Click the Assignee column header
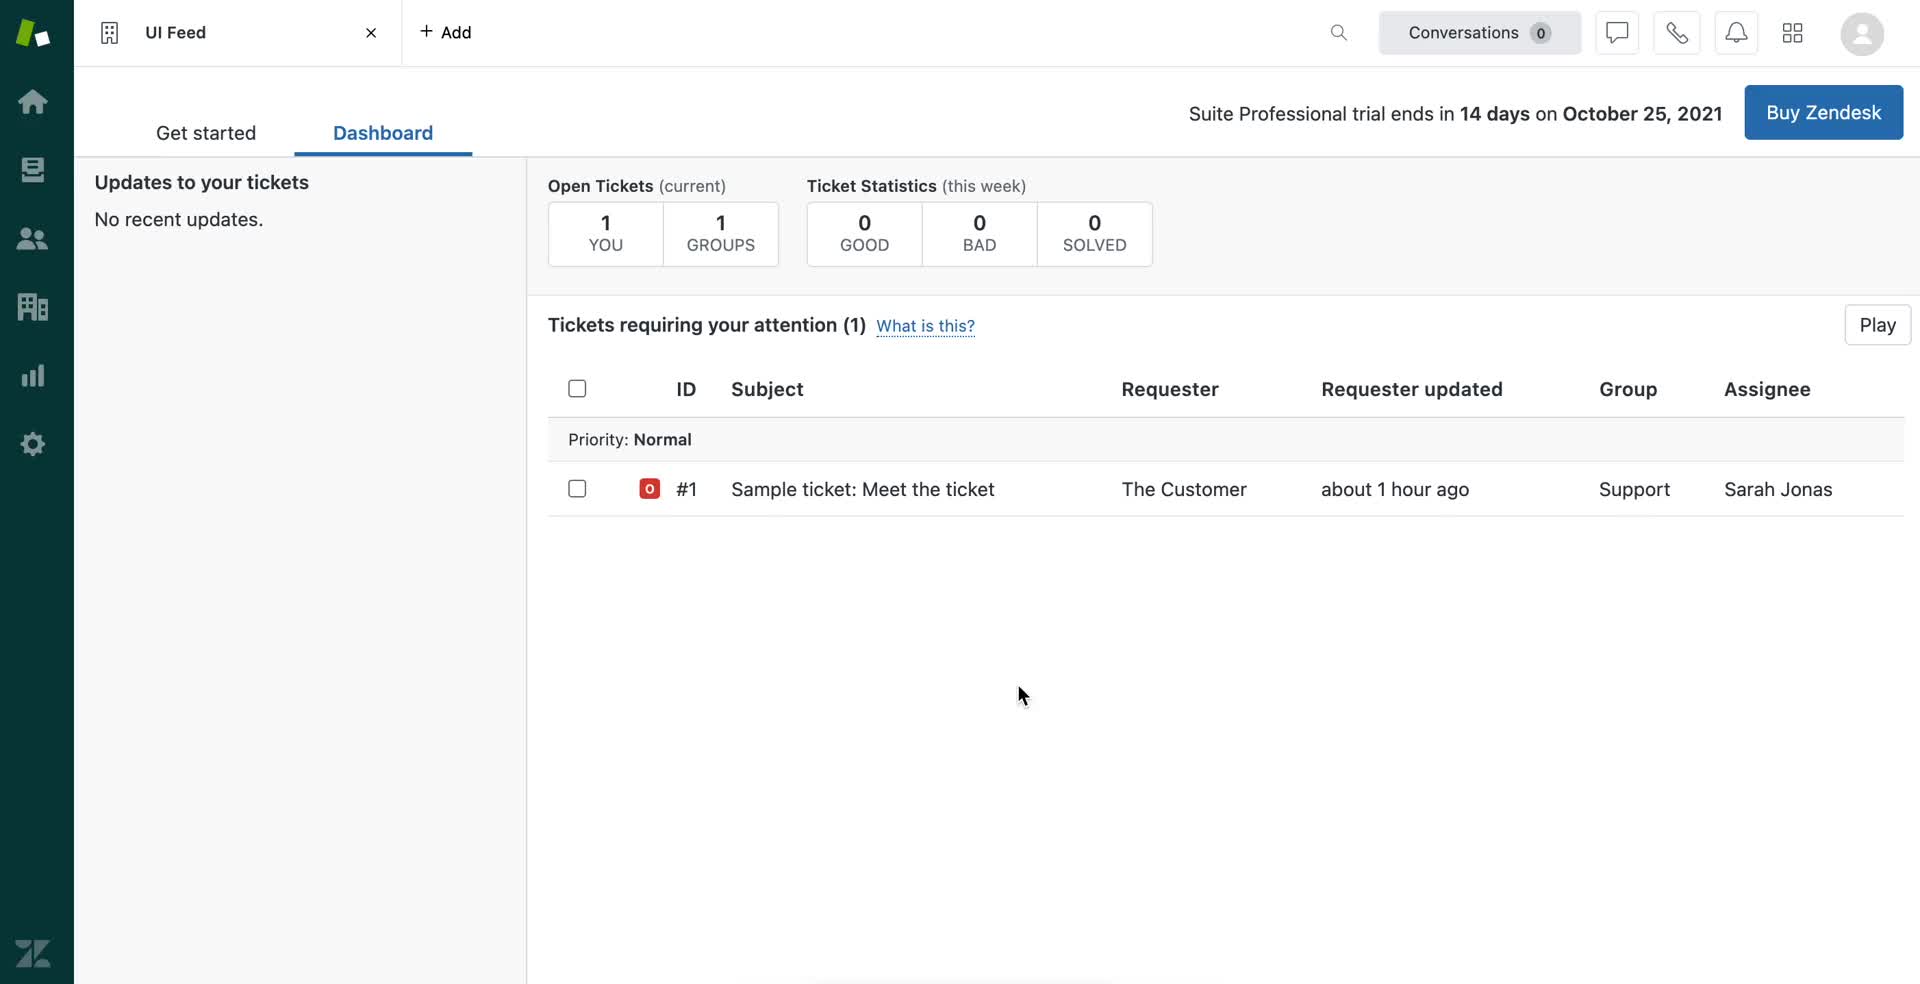1920x984 pixels. pos(1767,389)
